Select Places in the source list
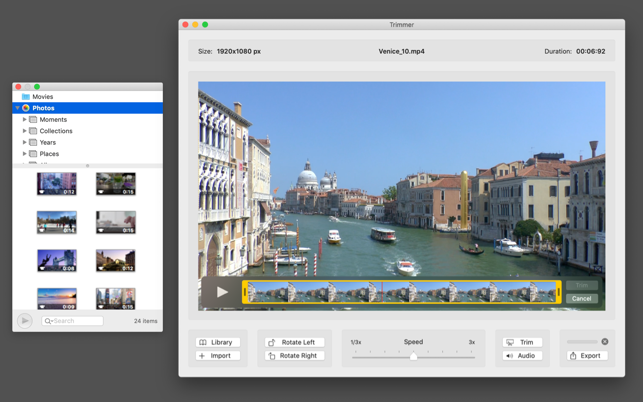643x402 pixels. pos(49,154)
